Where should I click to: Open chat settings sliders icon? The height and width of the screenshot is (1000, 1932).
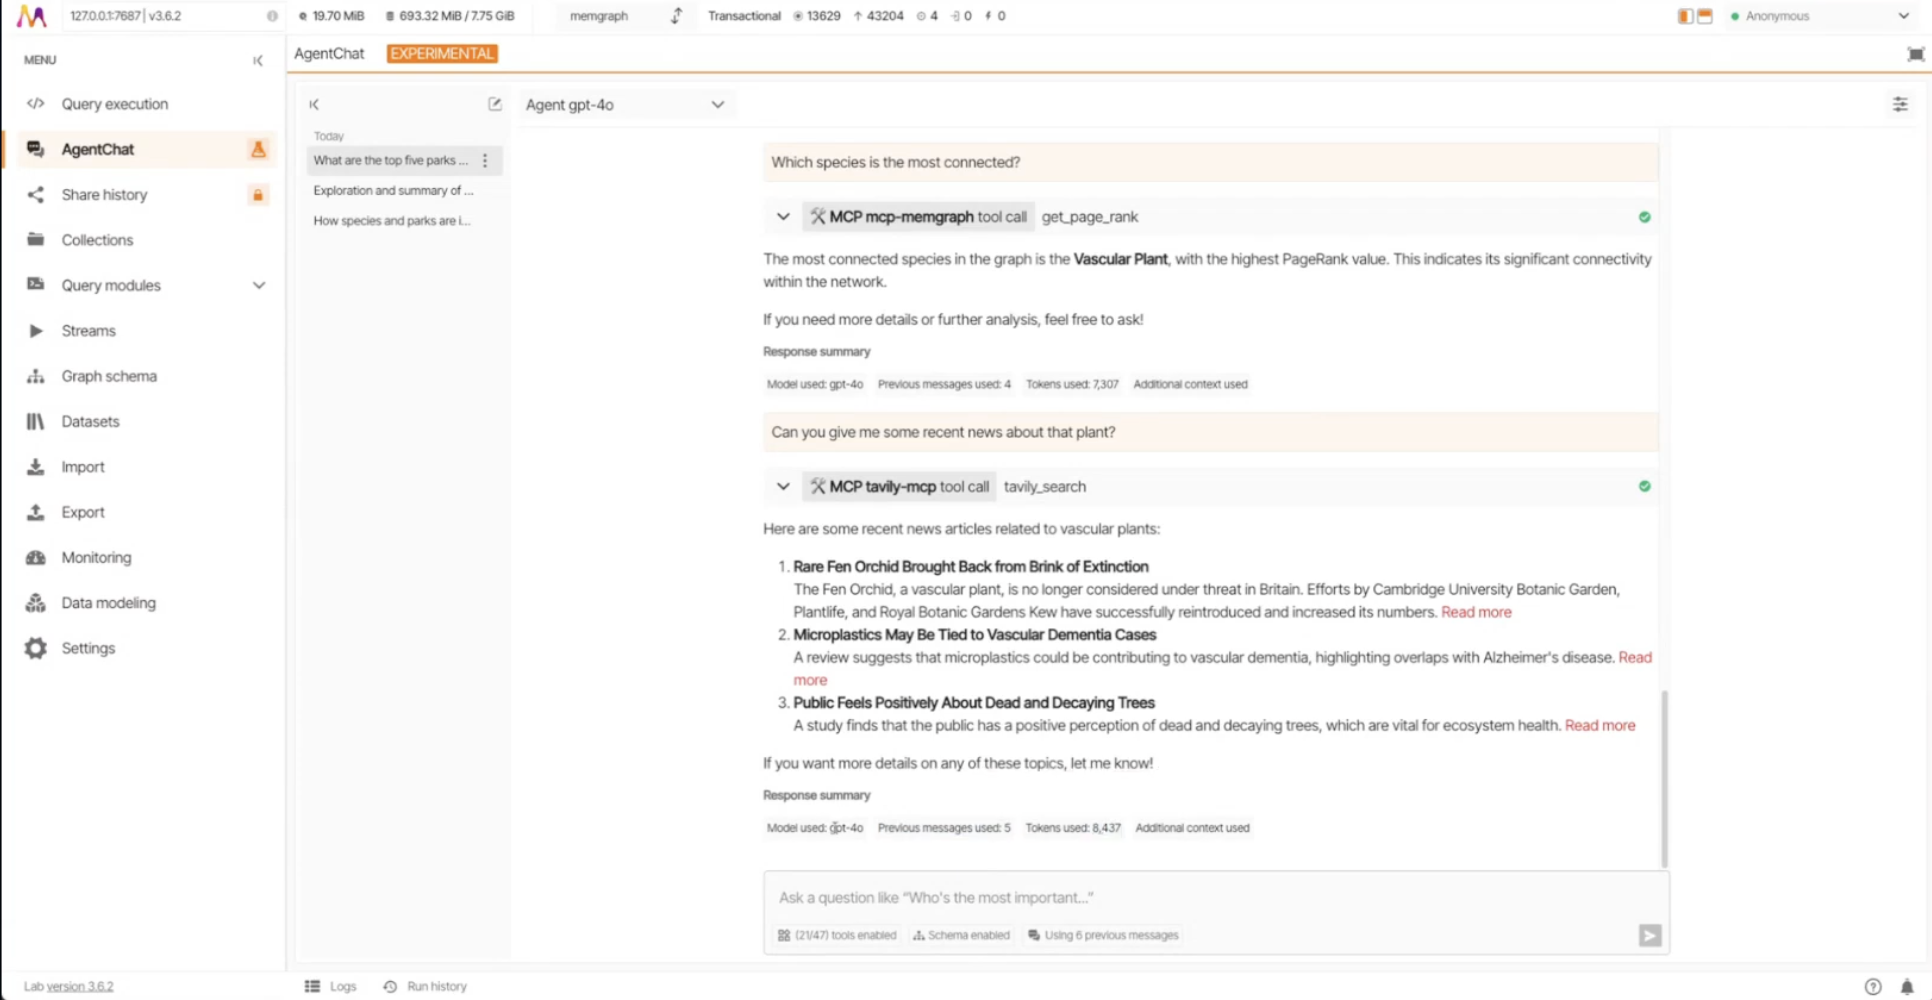point(1900,104)
